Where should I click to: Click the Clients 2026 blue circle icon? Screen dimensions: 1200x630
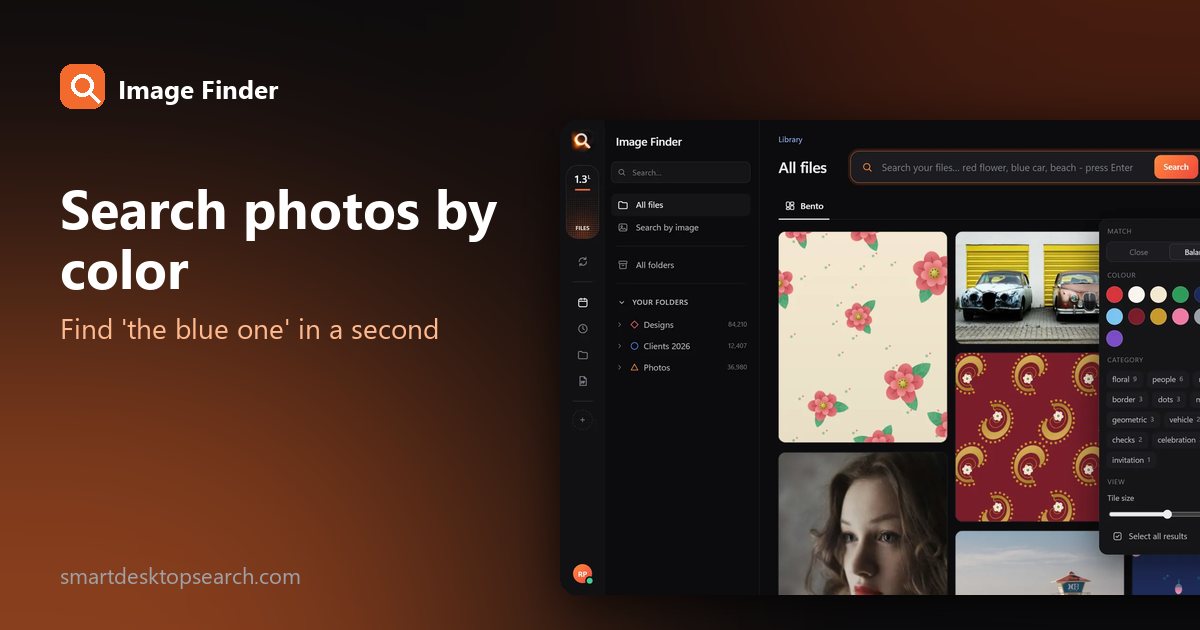click(x=634, y=346)
